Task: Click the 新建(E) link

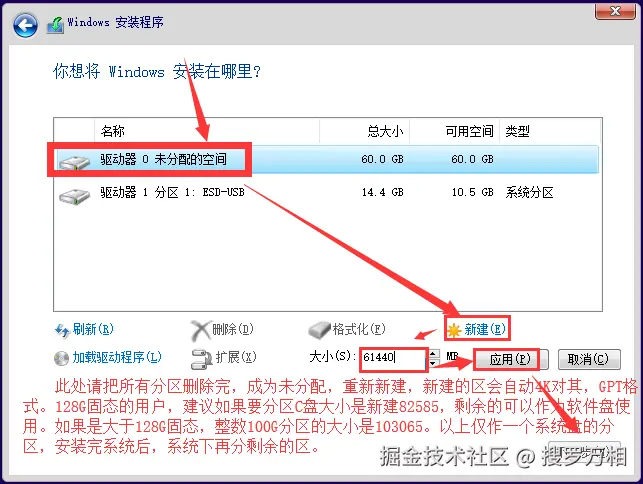Action: (485, 329)
